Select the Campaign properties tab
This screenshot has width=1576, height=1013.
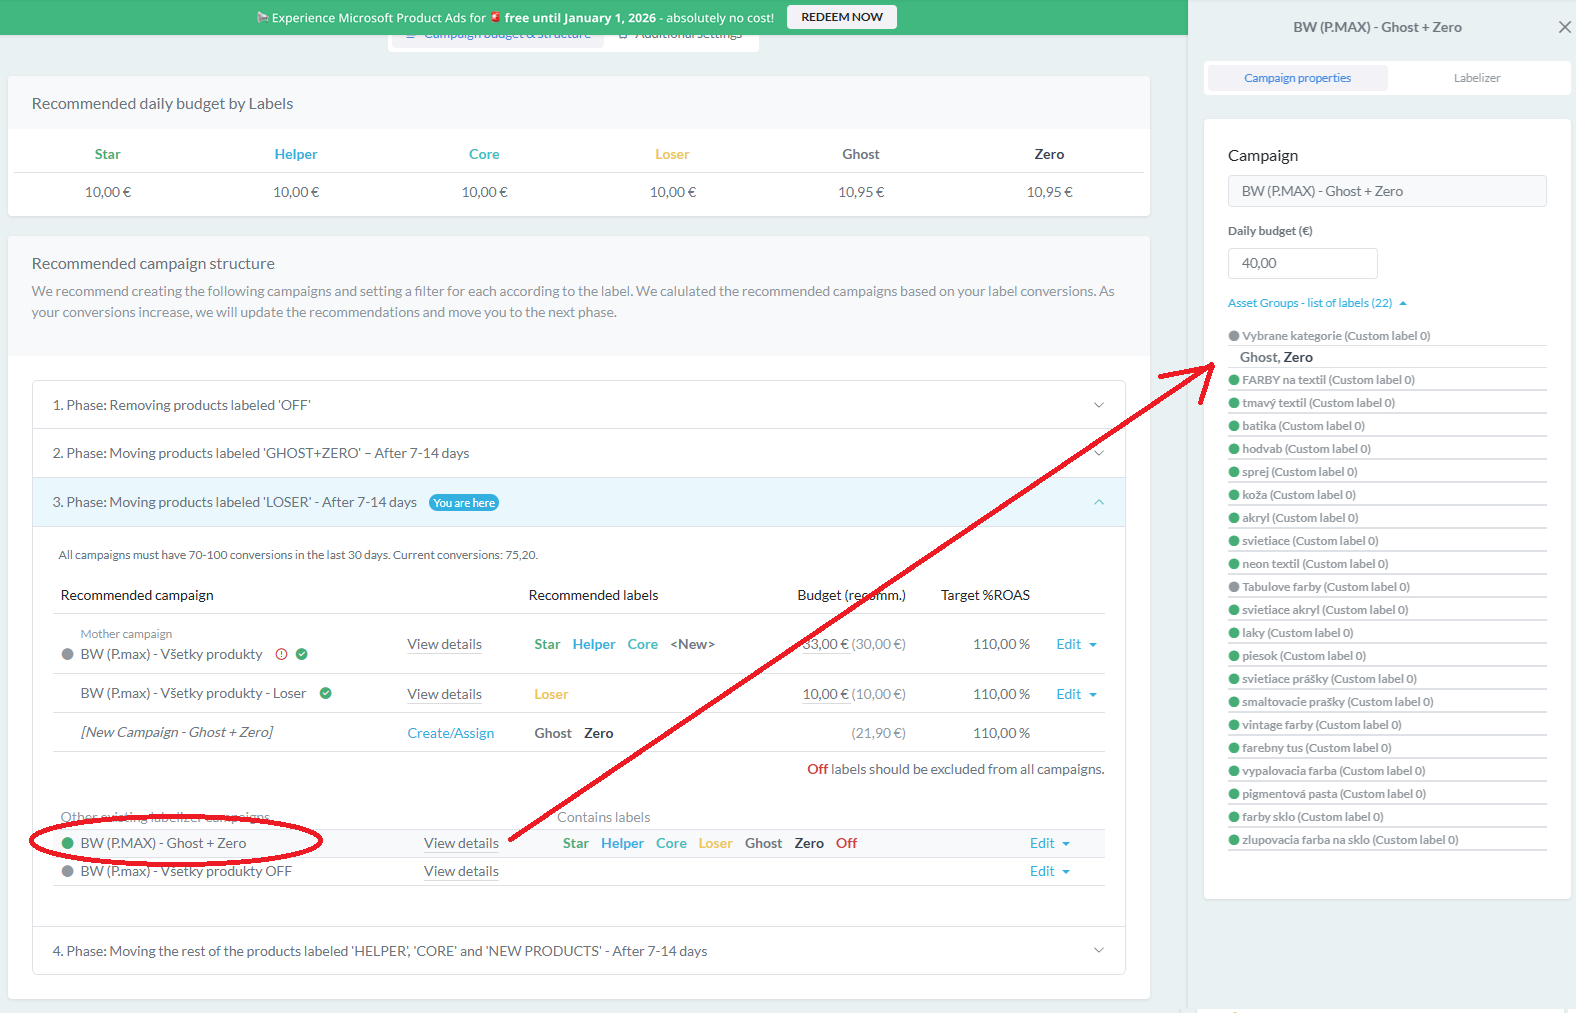click(1297, 78)
